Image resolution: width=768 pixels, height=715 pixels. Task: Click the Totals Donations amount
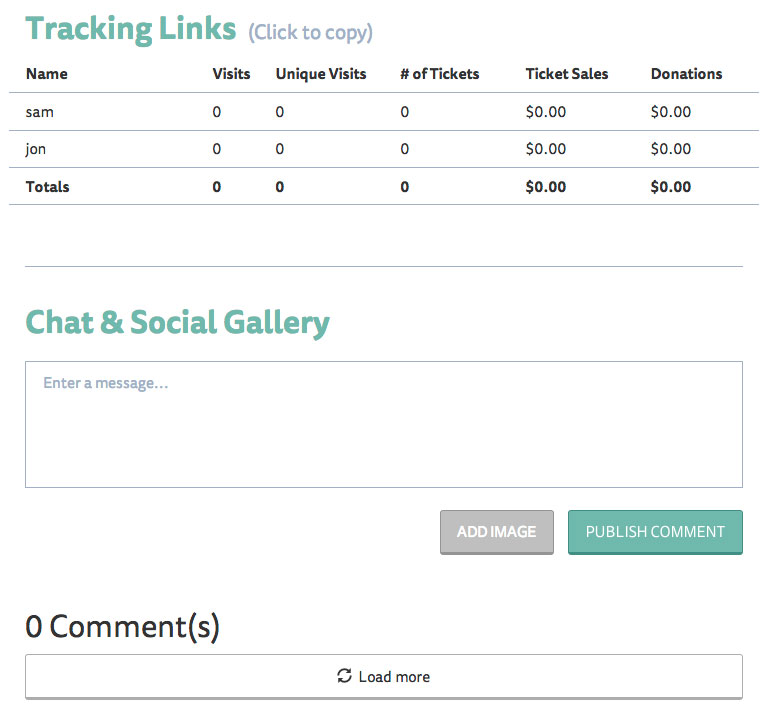coord(670,187)
